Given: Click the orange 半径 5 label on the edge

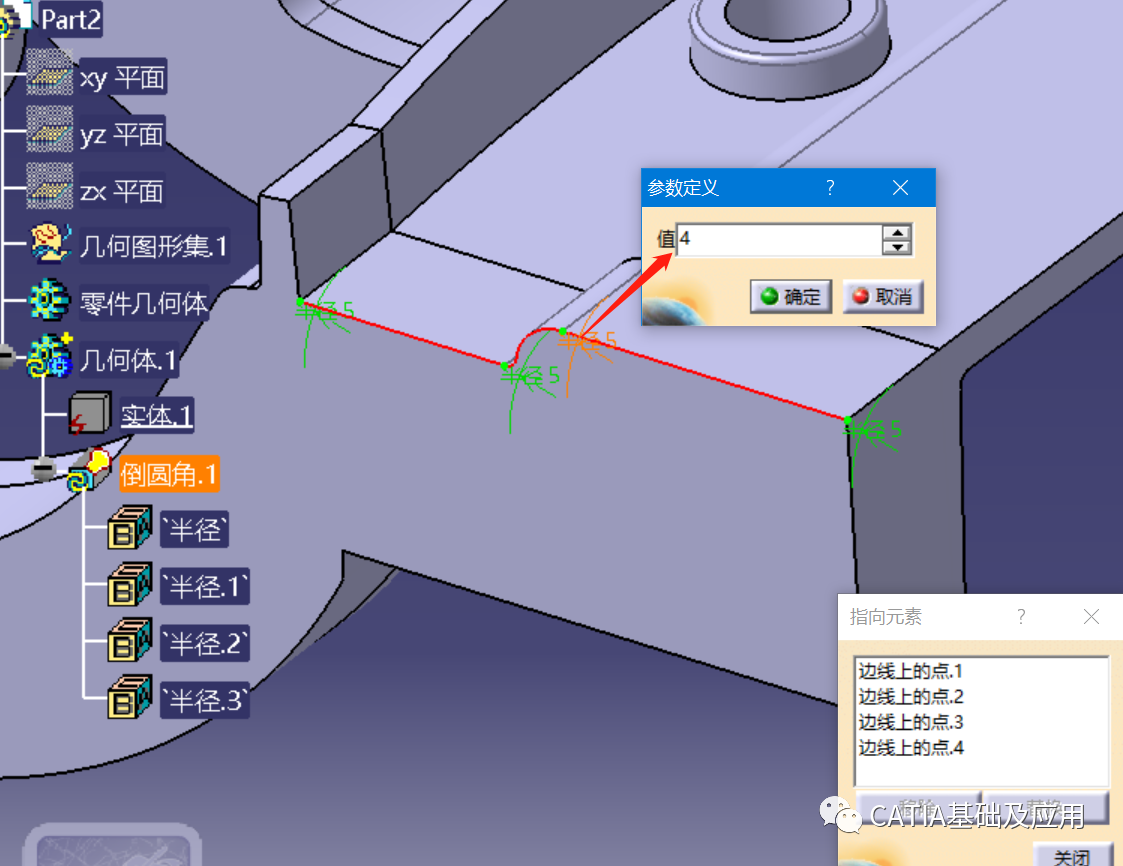Looking at the screenshot, I should click(x=588, y=340).
